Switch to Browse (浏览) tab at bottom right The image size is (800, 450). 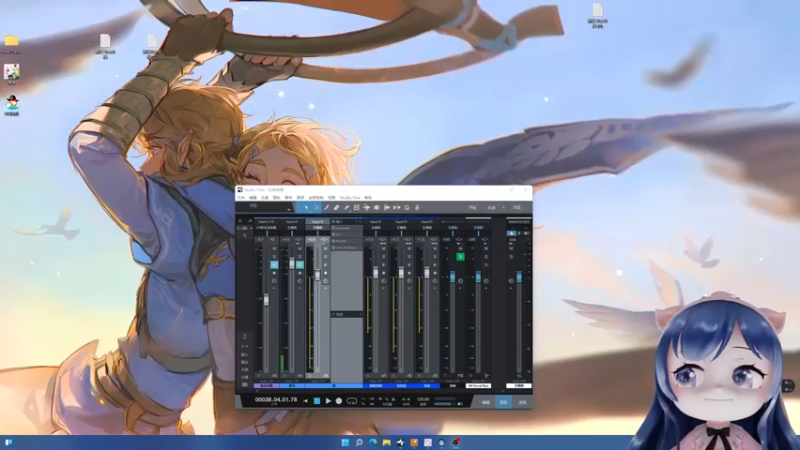[522, 403]
